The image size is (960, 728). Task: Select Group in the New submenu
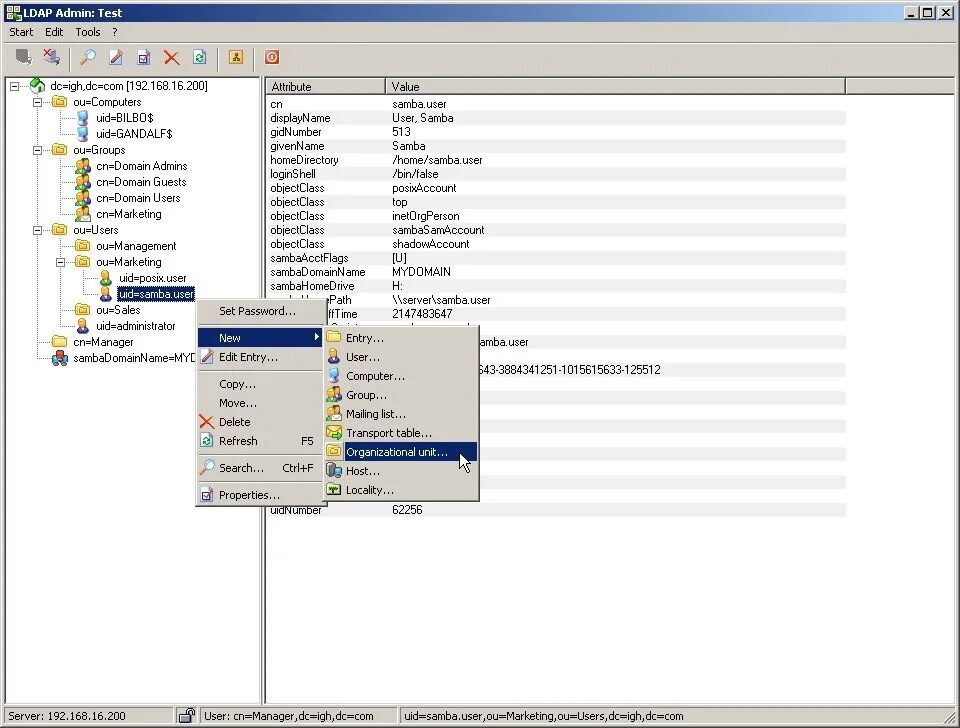coord(401,395)
